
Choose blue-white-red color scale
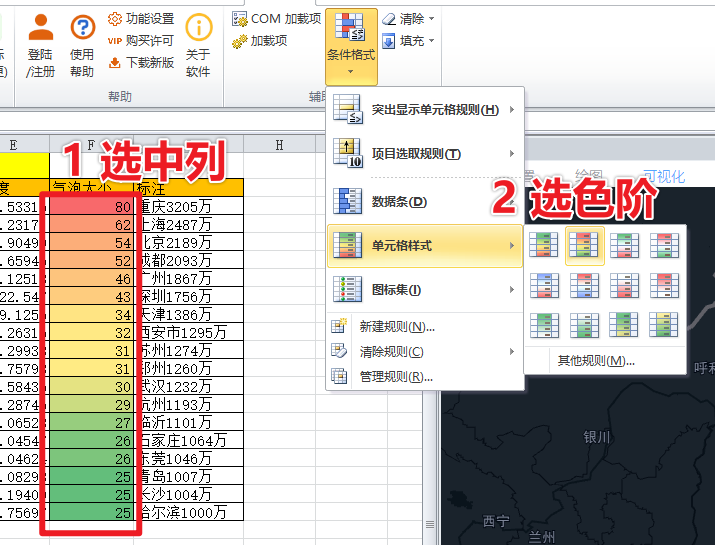[x=544, y=285]
